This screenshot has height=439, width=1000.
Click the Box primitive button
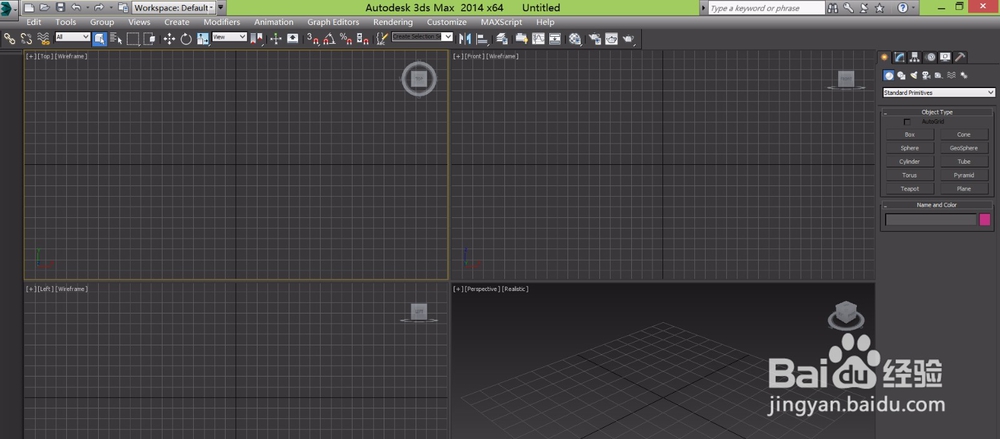pyautogui.click(x=909, y=135)
